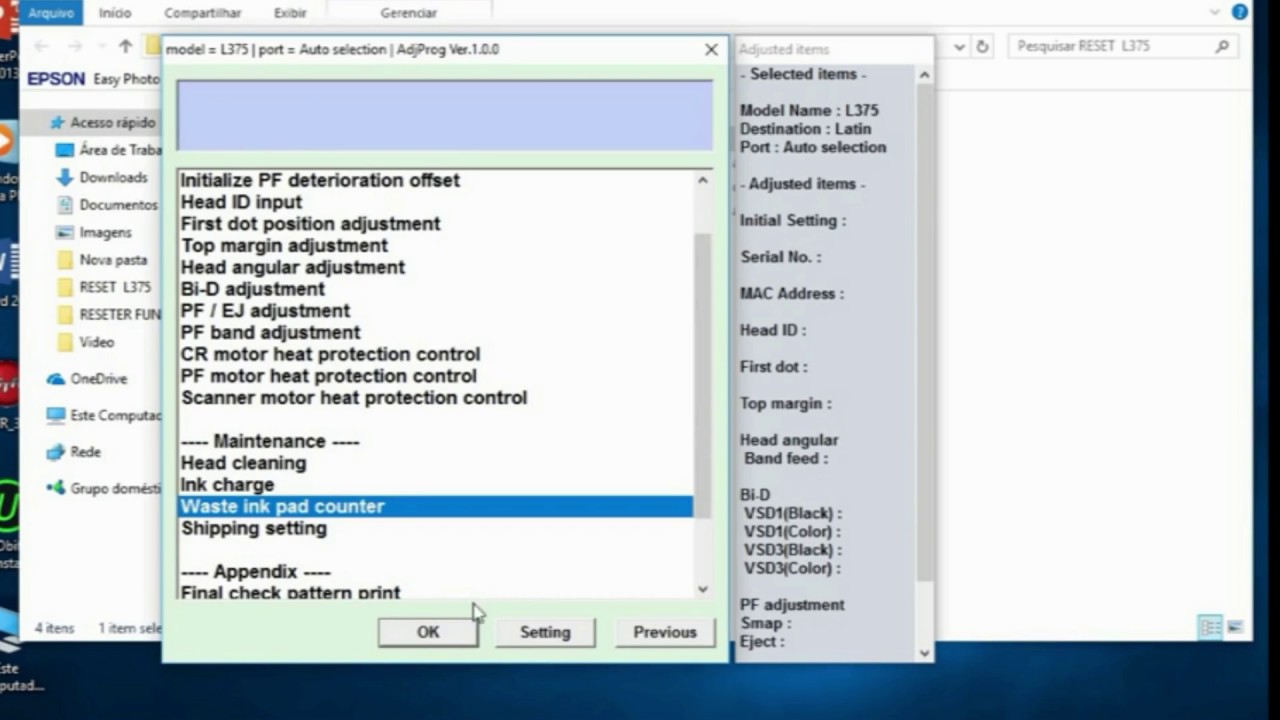Click list scrollbar up arrow in AdjProg
The width and height of the screenshot is (1280, 720).
[x=702, y=181]
